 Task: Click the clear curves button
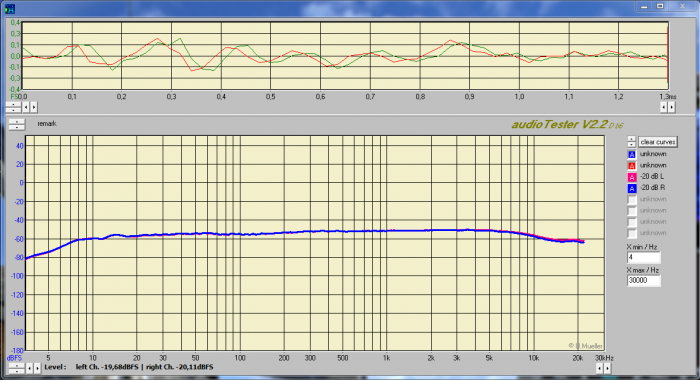click(x=658, y=142)
